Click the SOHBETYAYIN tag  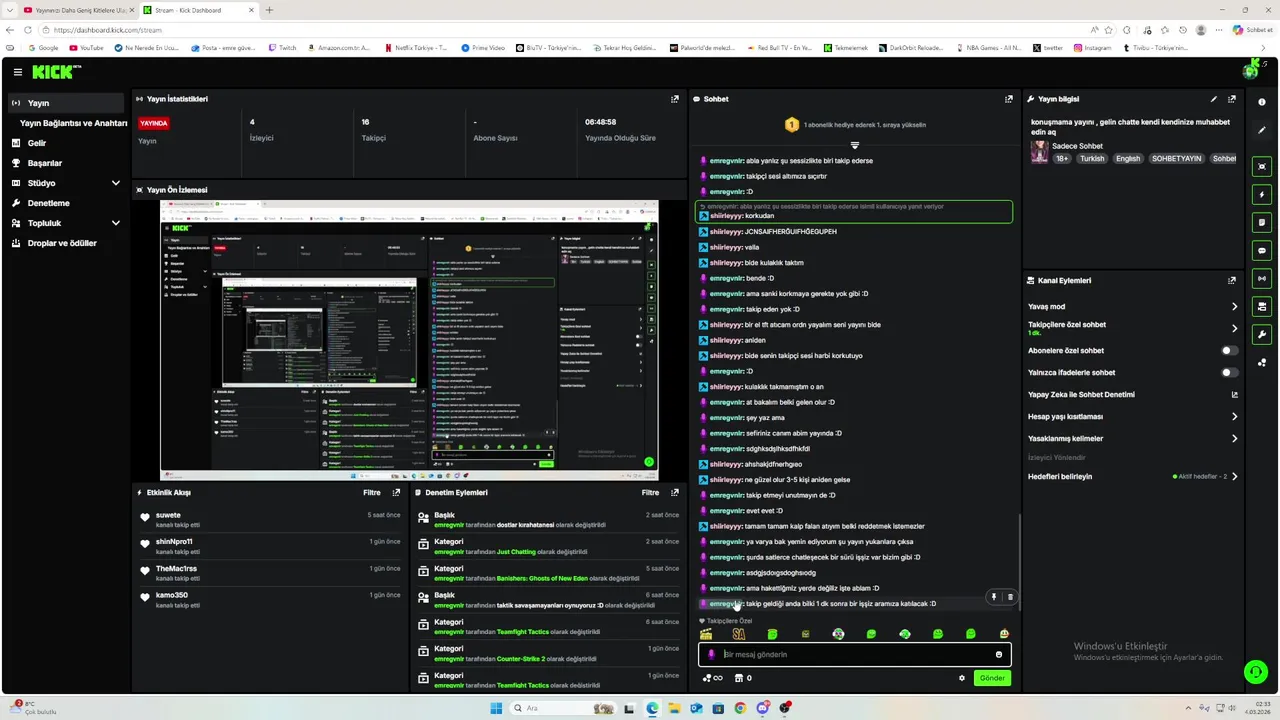[1176, 158]
